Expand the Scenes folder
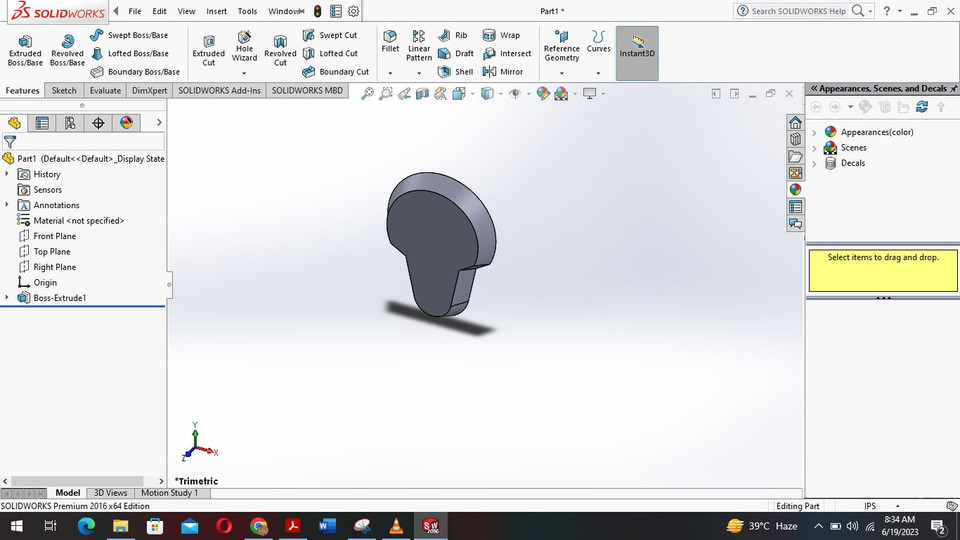960x540 pixels. pos(814,148)
